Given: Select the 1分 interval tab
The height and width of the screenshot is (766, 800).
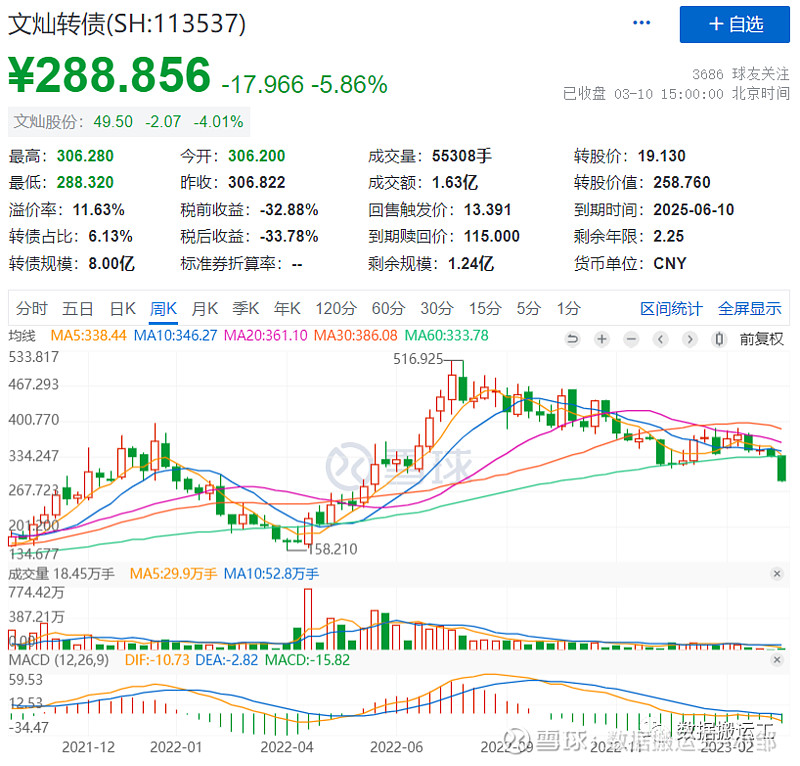Looking at the screenshot, I should [x=568, y=308].
